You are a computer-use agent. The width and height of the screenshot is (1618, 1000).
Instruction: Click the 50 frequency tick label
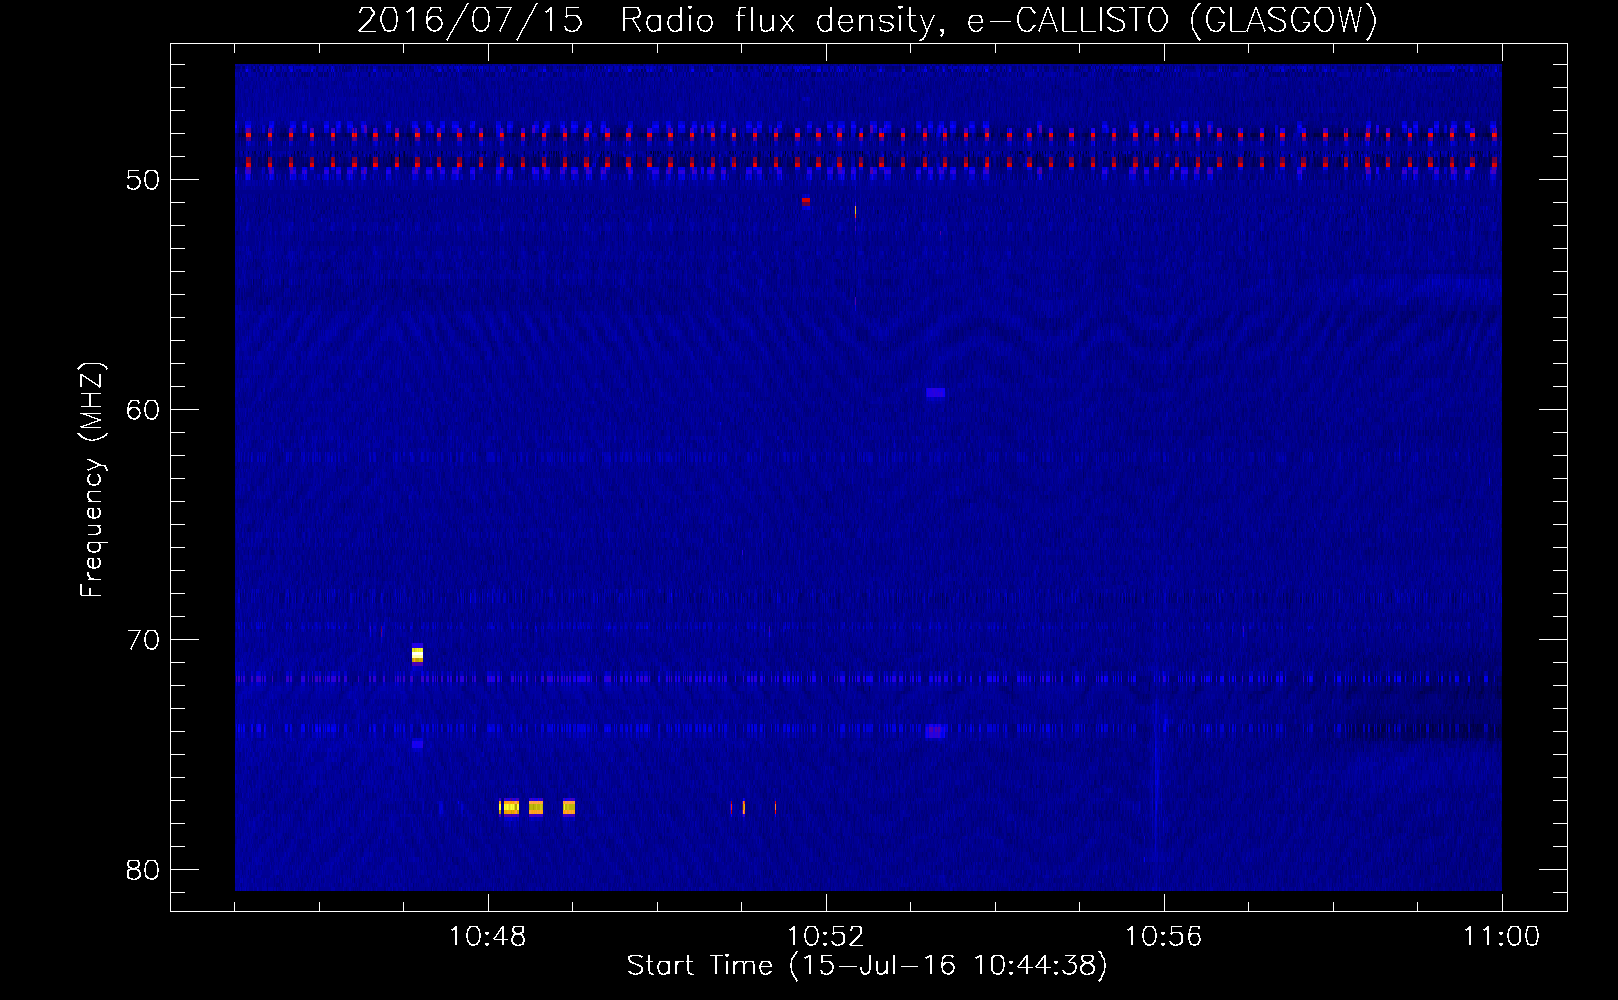point(143,180)
